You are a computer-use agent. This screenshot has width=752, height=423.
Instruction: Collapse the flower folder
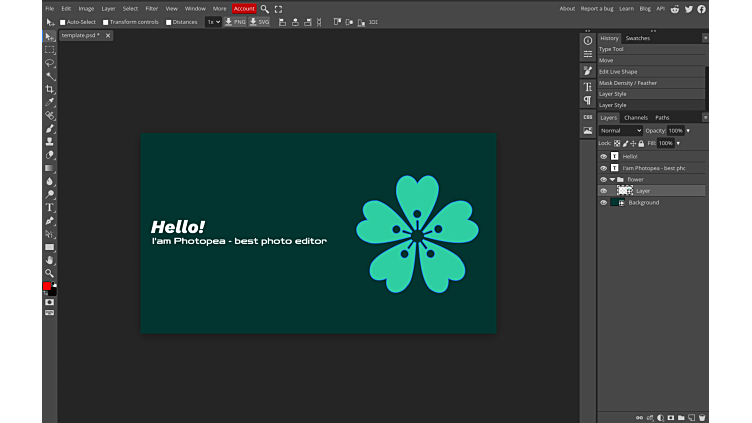[x=612, y=180]
